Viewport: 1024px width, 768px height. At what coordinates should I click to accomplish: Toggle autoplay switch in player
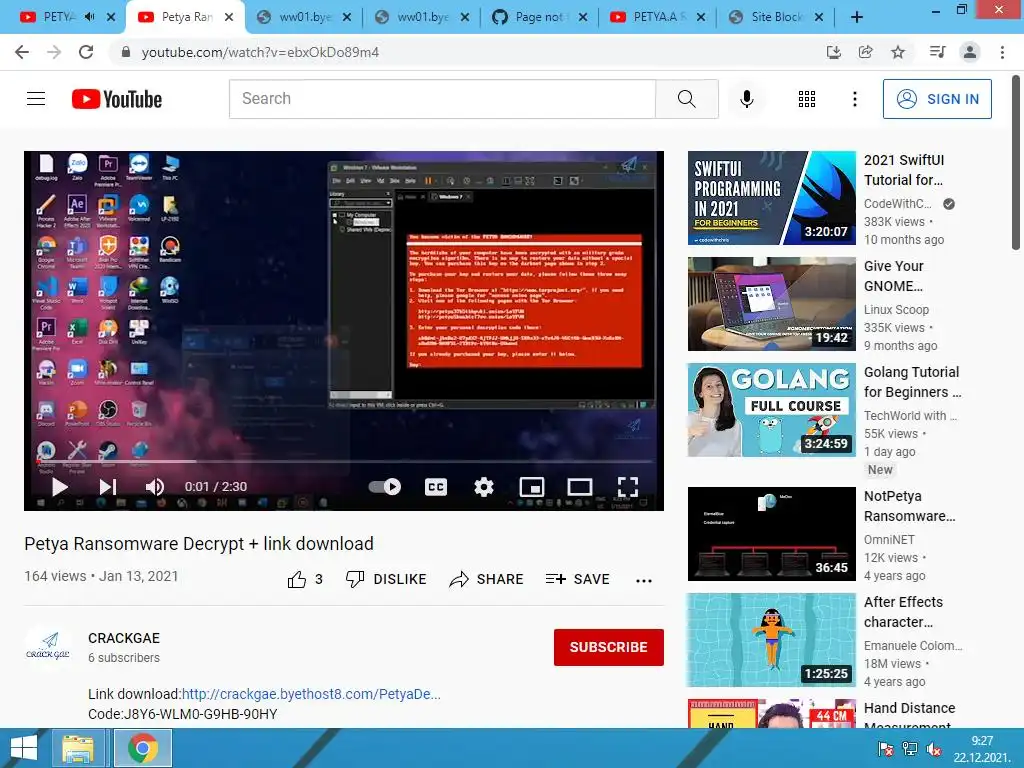(x=385, y=487)
